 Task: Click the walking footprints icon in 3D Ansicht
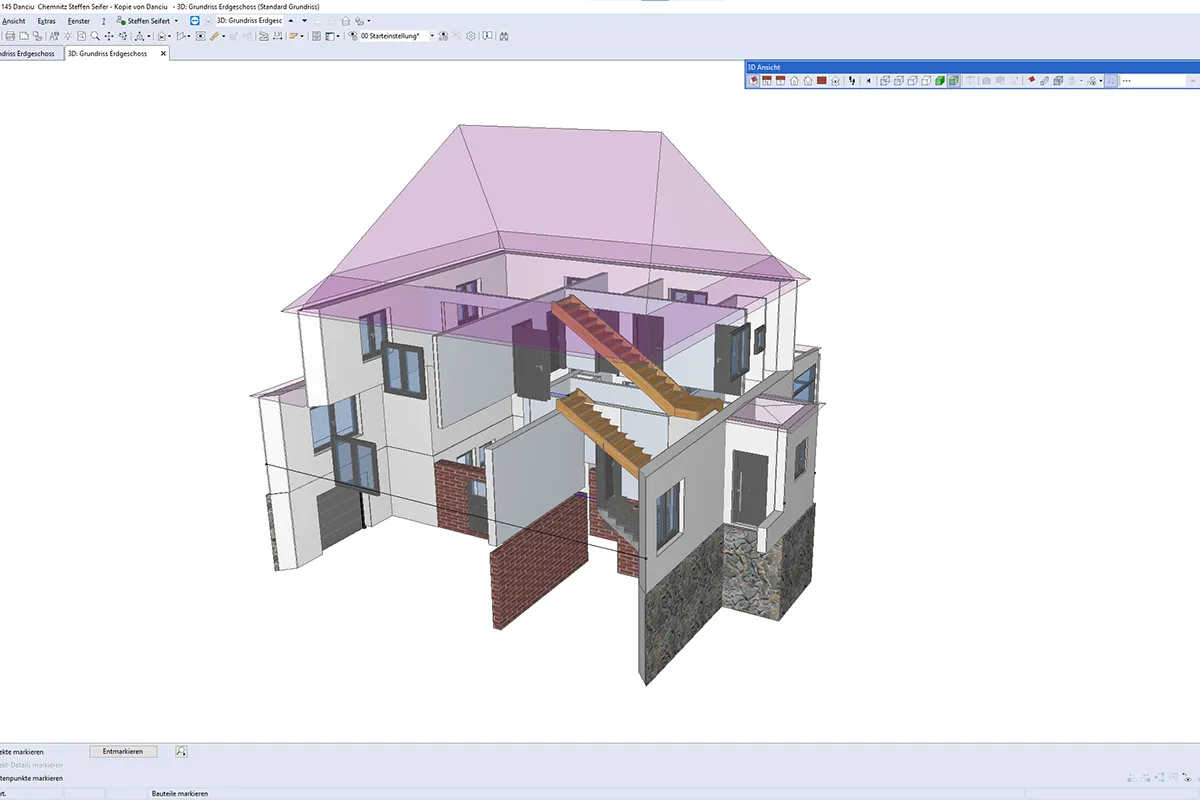point(852,81)
